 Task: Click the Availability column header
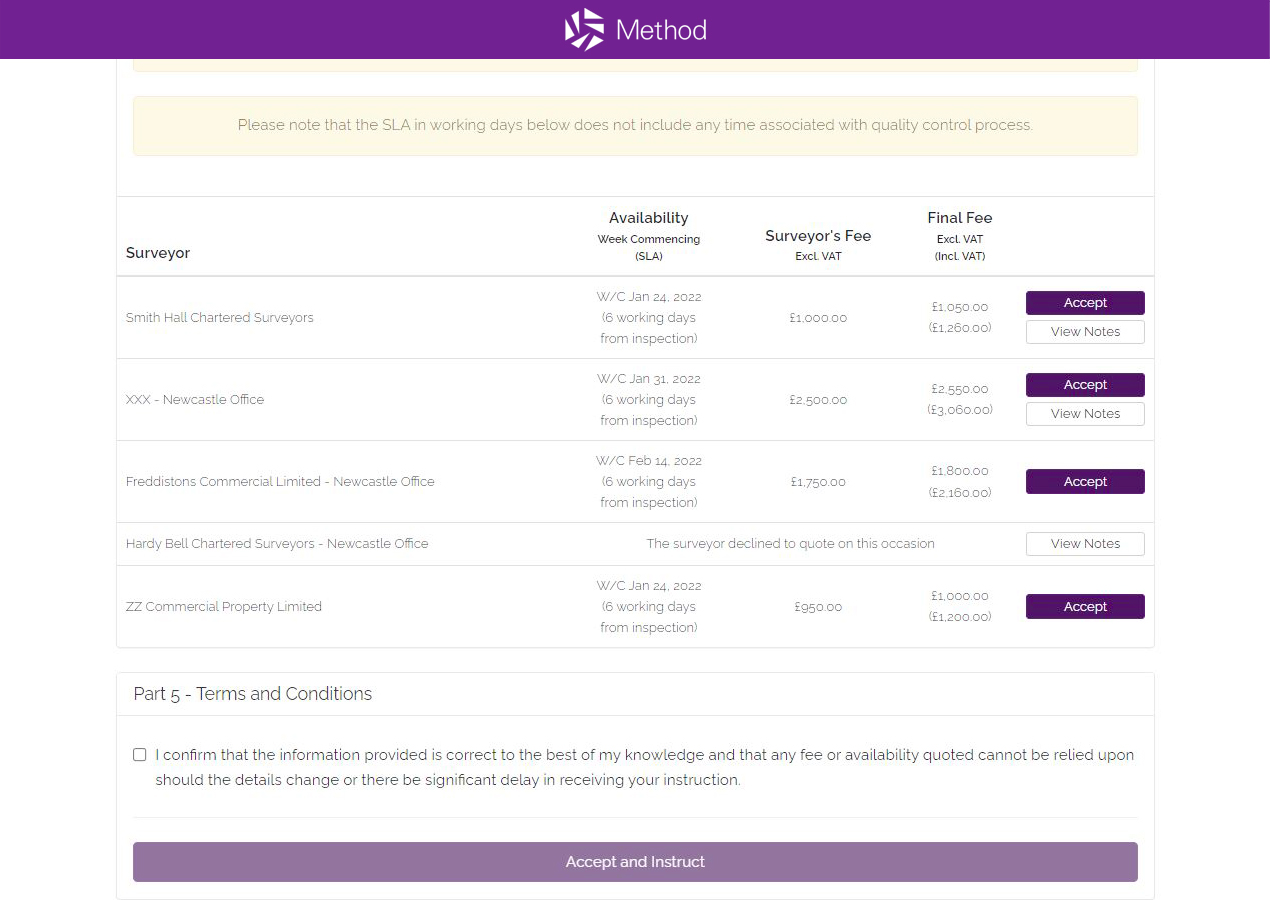648,218
